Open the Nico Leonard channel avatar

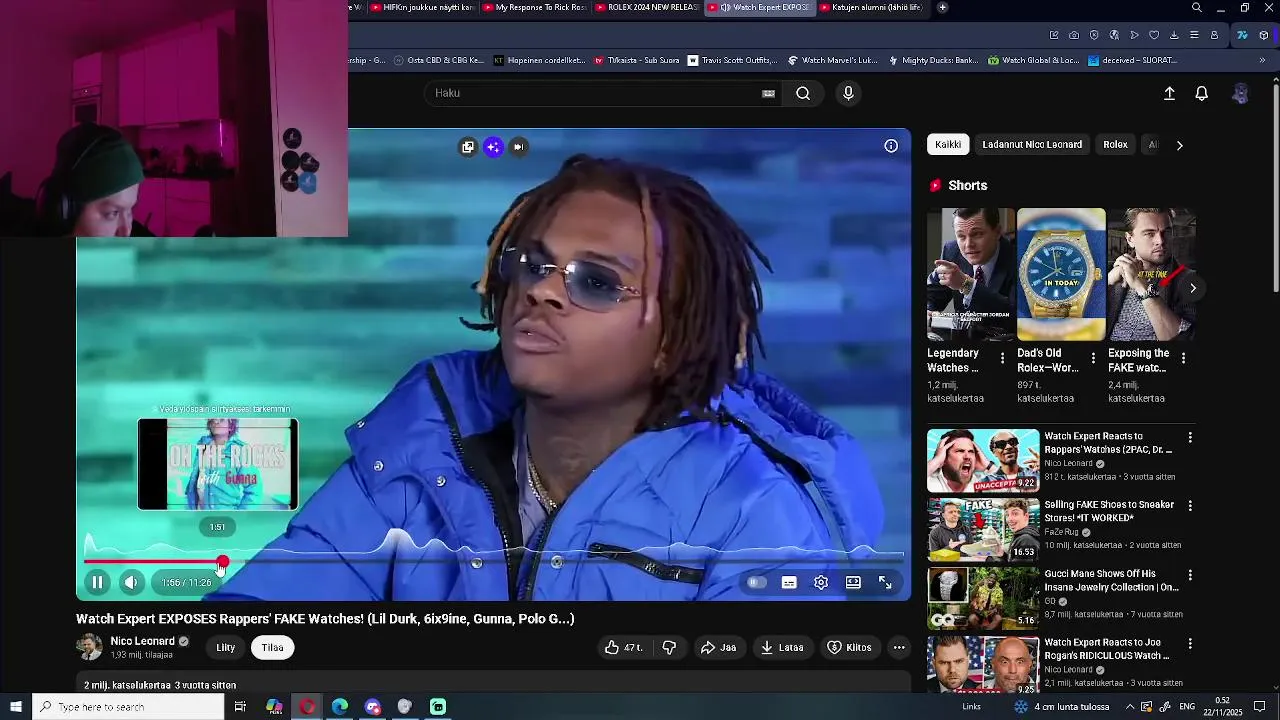click(89, 647)
